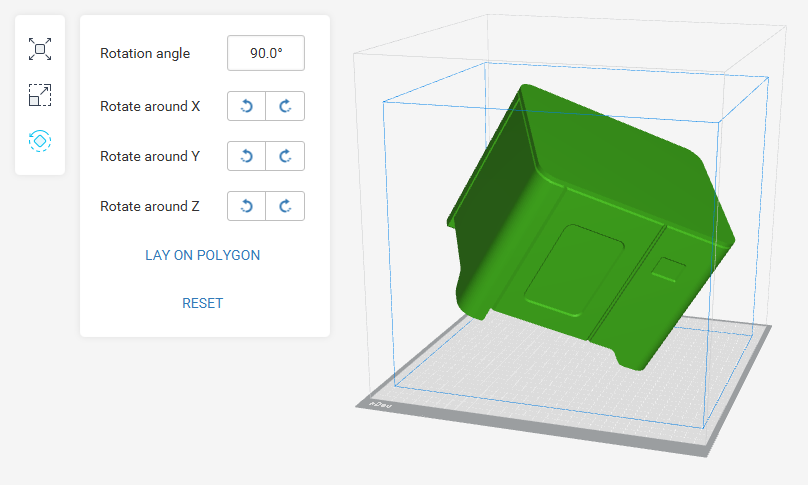Image resolution: width=808 pixels, height=485 pixels.
Task: Rotate counterclockwise around X axis
Action: (x=247, y=106)
